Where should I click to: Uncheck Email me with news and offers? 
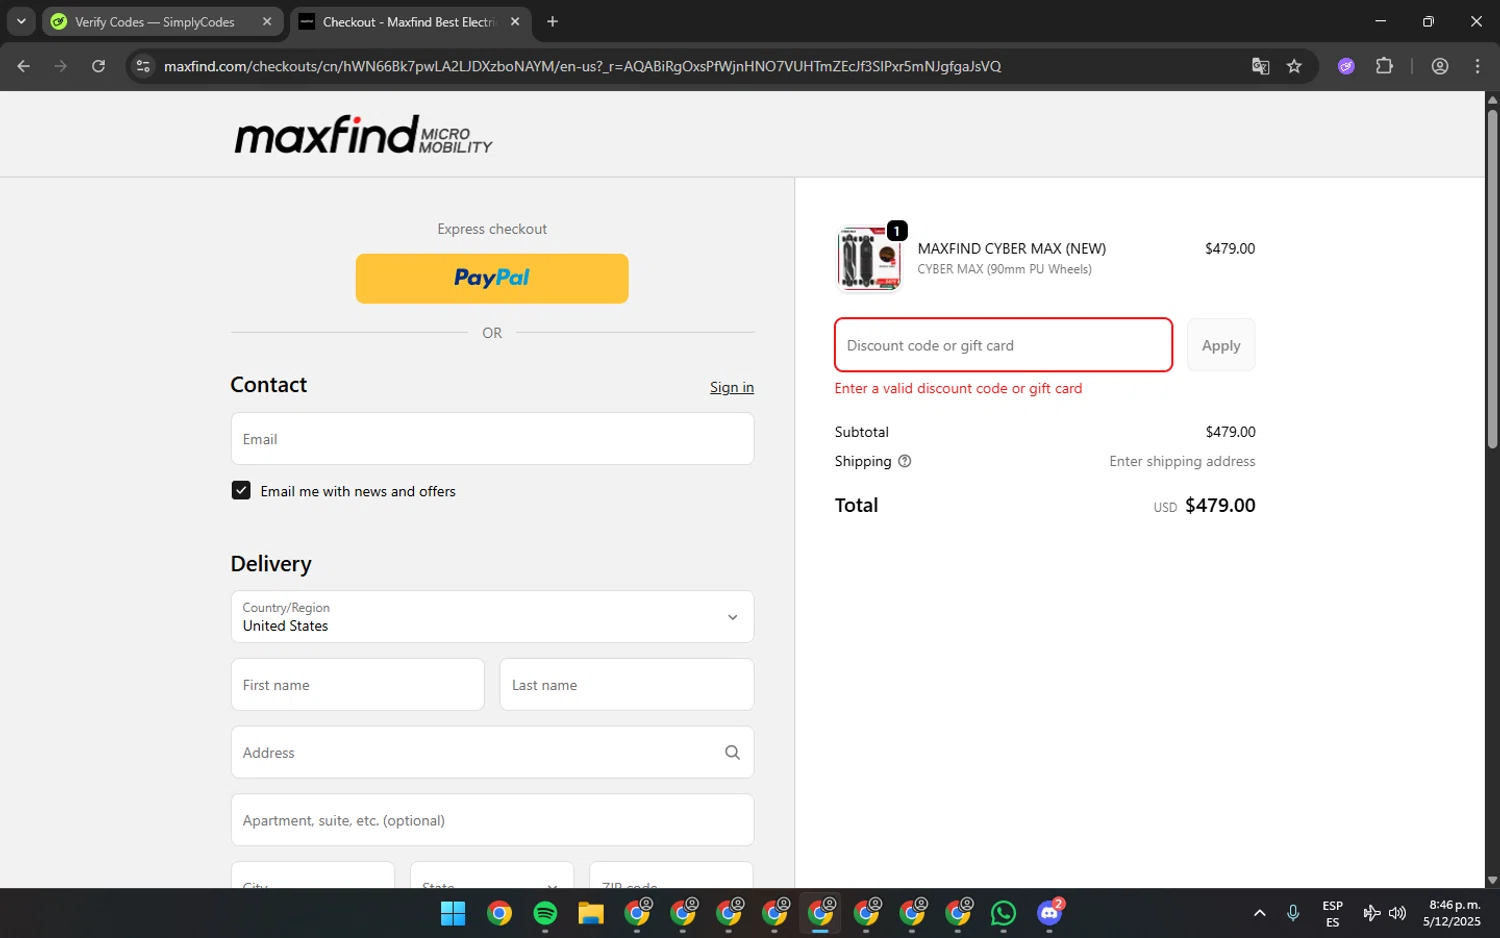pyautogui.click(x=241, y=490)
